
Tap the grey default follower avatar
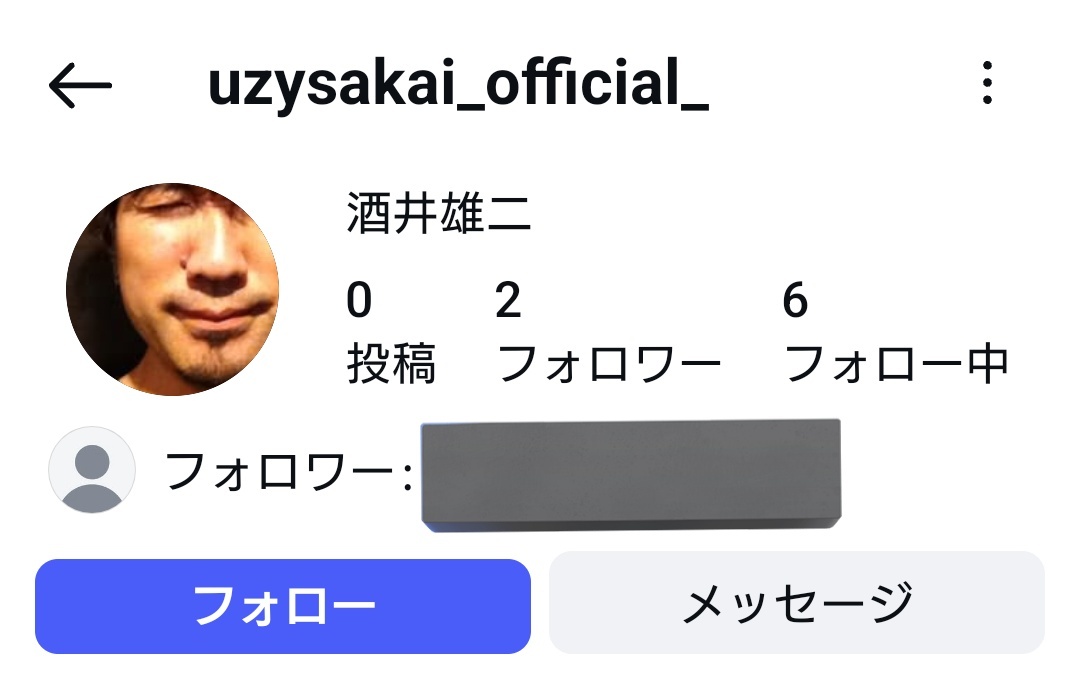click(x=92, y=470)
